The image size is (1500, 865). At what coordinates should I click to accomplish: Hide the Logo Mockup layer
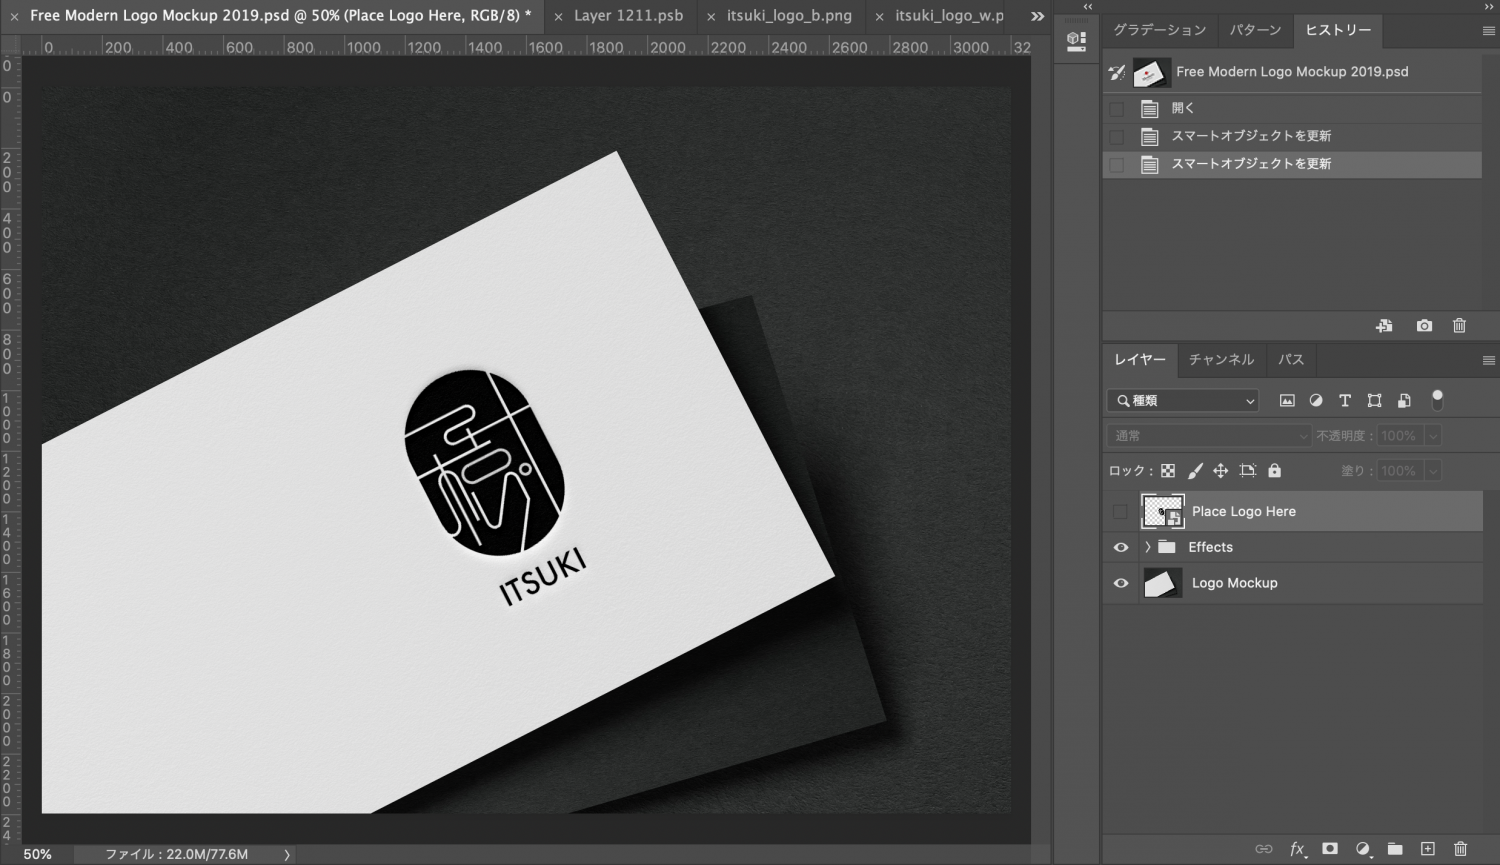1121,583
